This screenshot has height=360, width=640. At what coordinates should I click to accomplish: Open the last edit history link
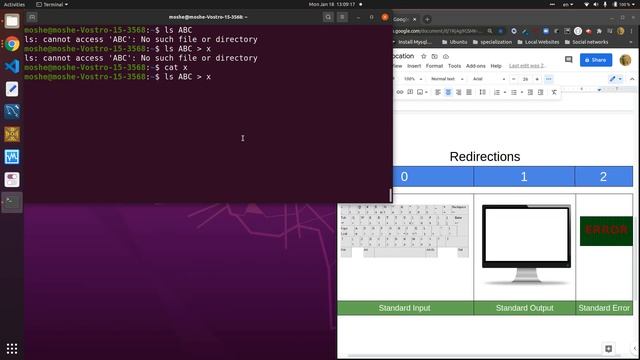[x=527, y=66]
